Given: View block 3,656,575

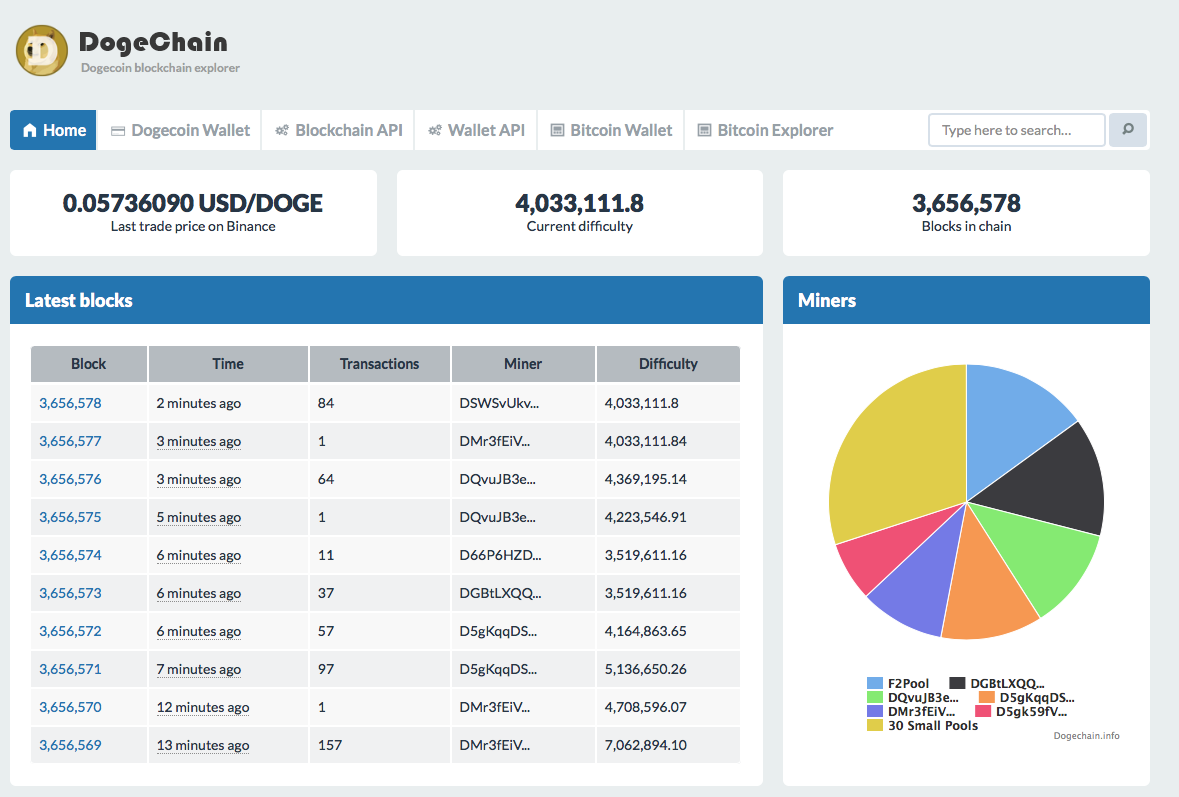Looking at the screenshot, I should click(x=70, y=517).
